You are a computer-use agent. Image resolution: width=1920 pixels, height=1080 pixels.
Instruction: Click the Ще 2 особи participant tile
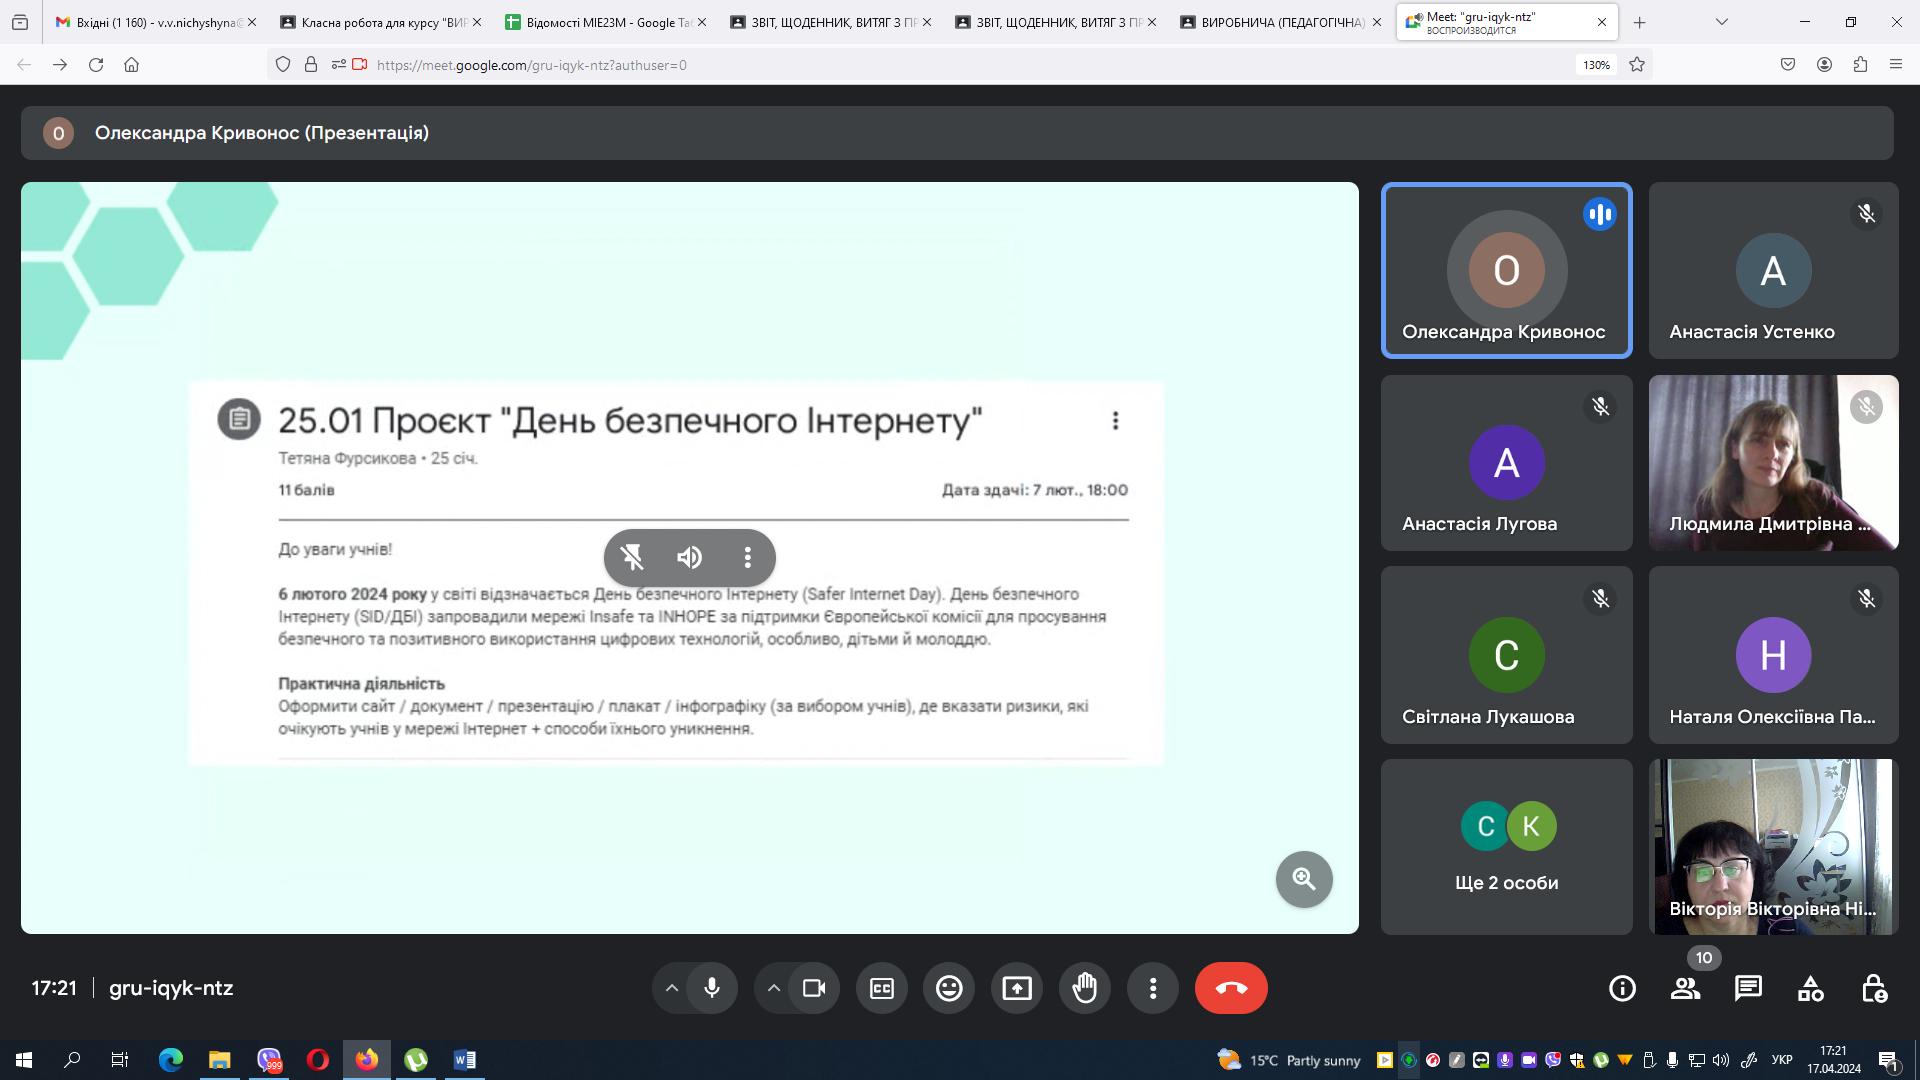(x=1506, y=846)
